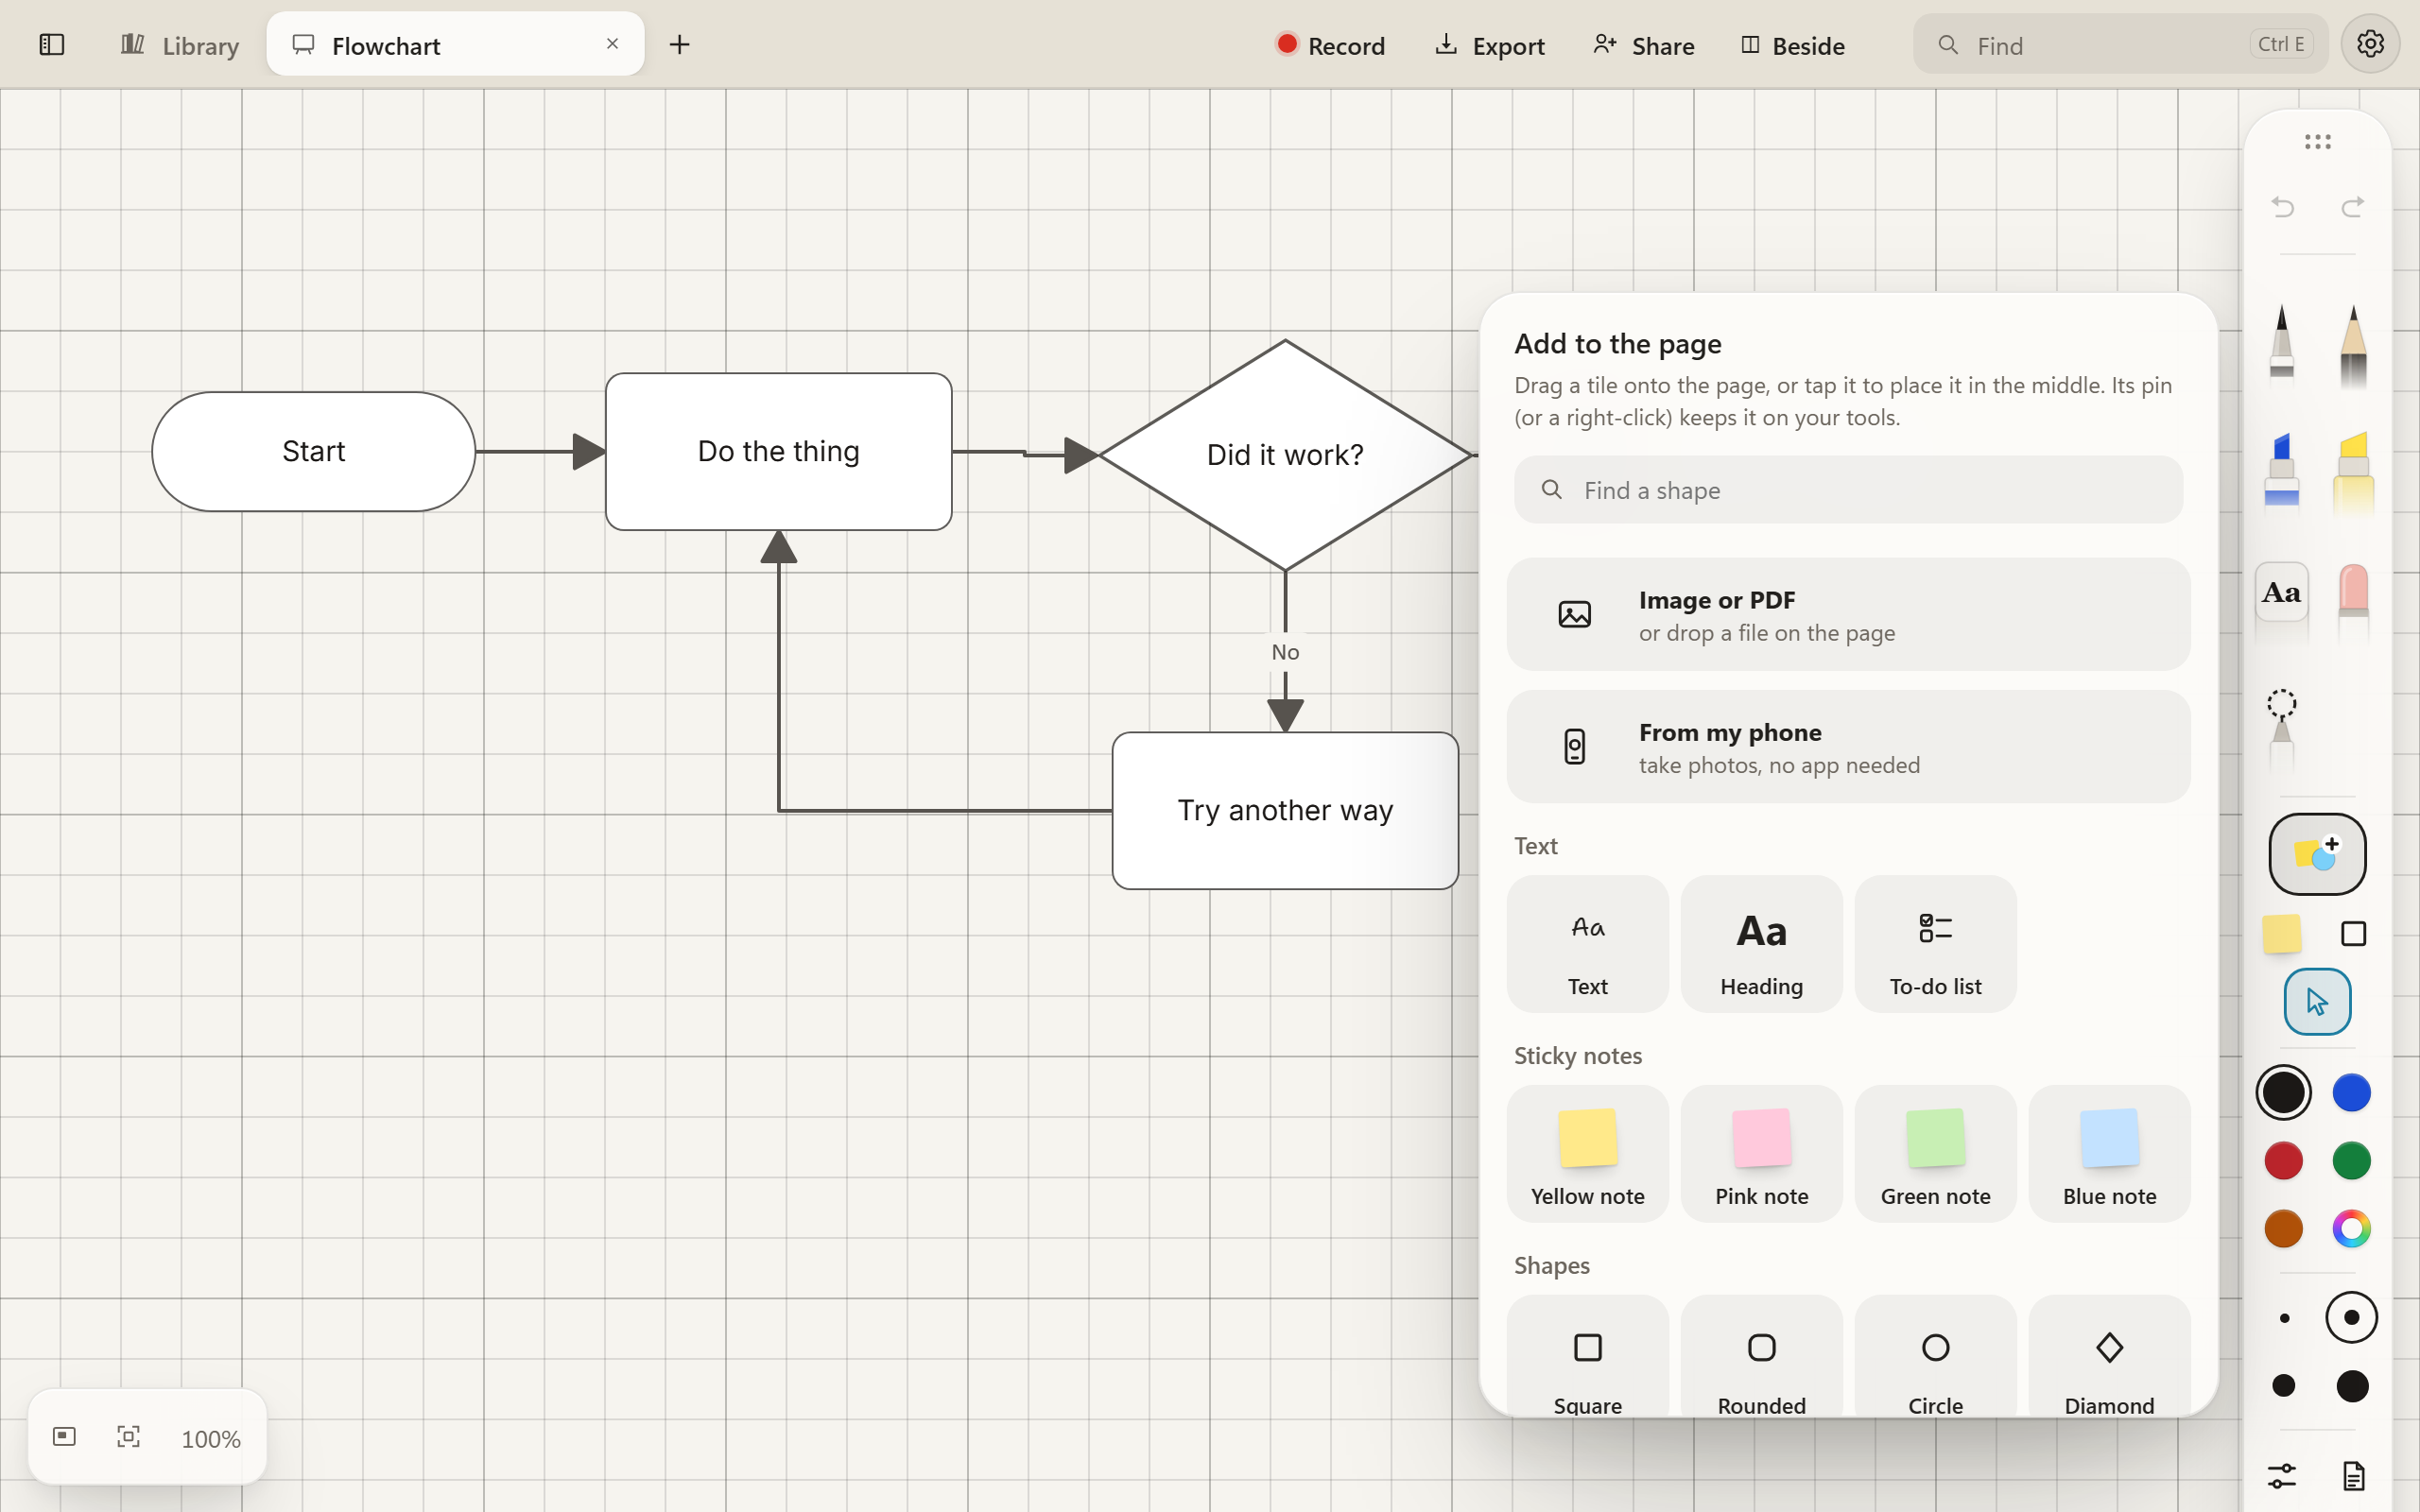
Task: Activate the pointer select tool
Action: coord(2317,1001)
